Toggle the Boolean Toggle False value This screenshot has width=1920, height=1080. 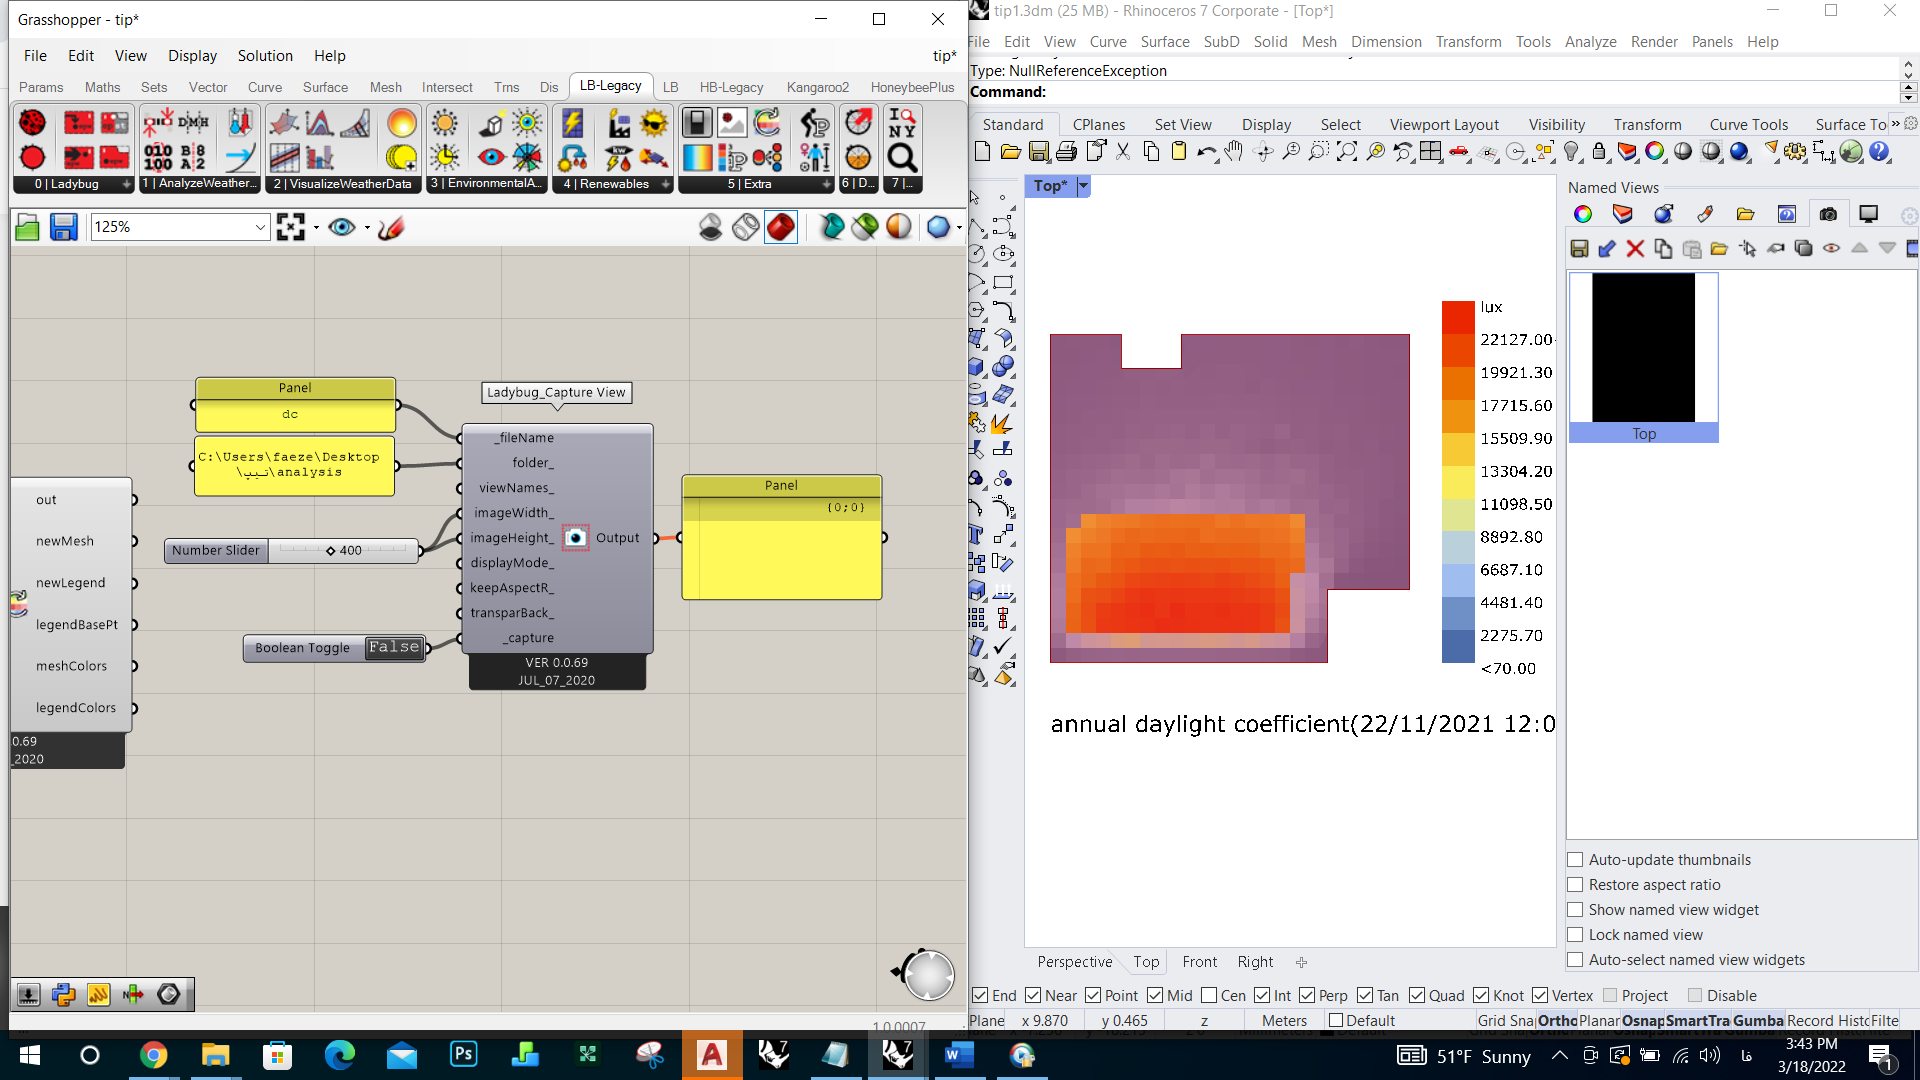[x=394, y=648]
